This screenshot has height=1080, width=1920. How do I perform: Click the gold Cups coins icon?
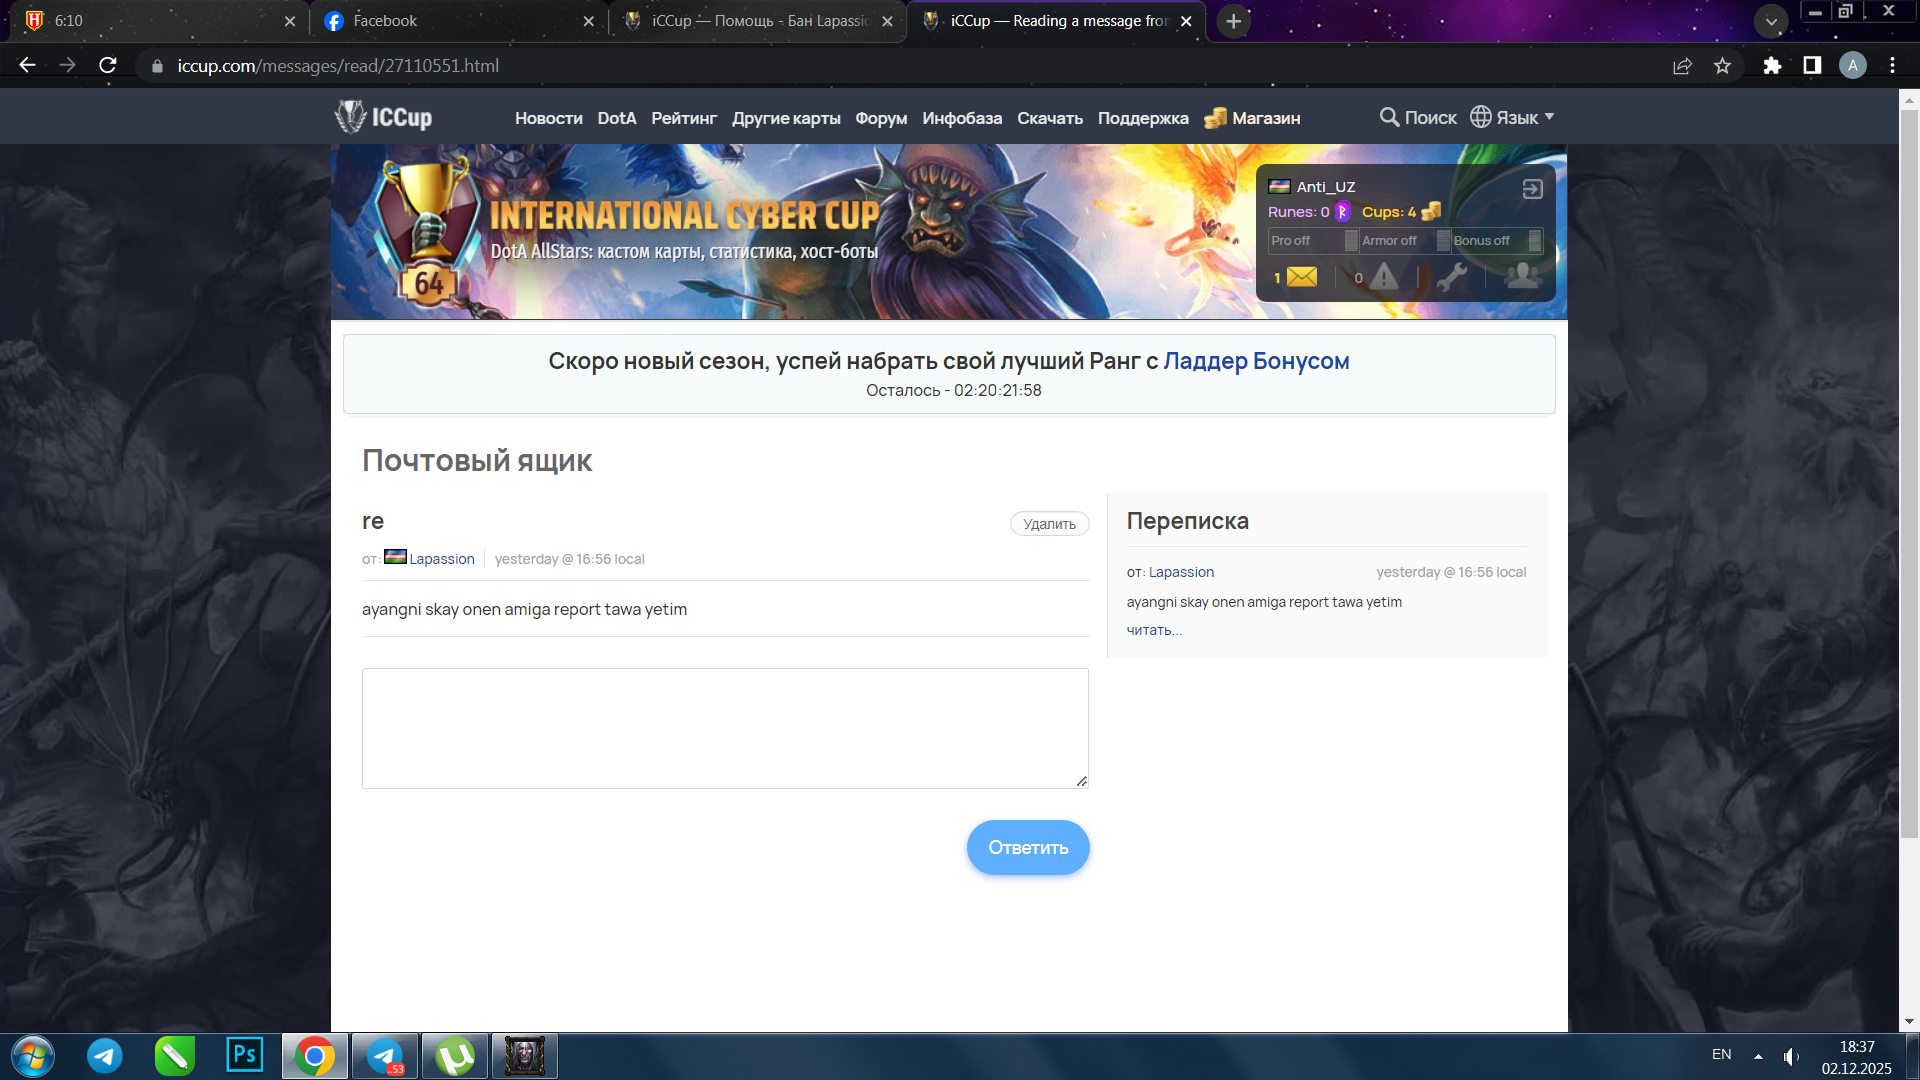(1431, 211)
